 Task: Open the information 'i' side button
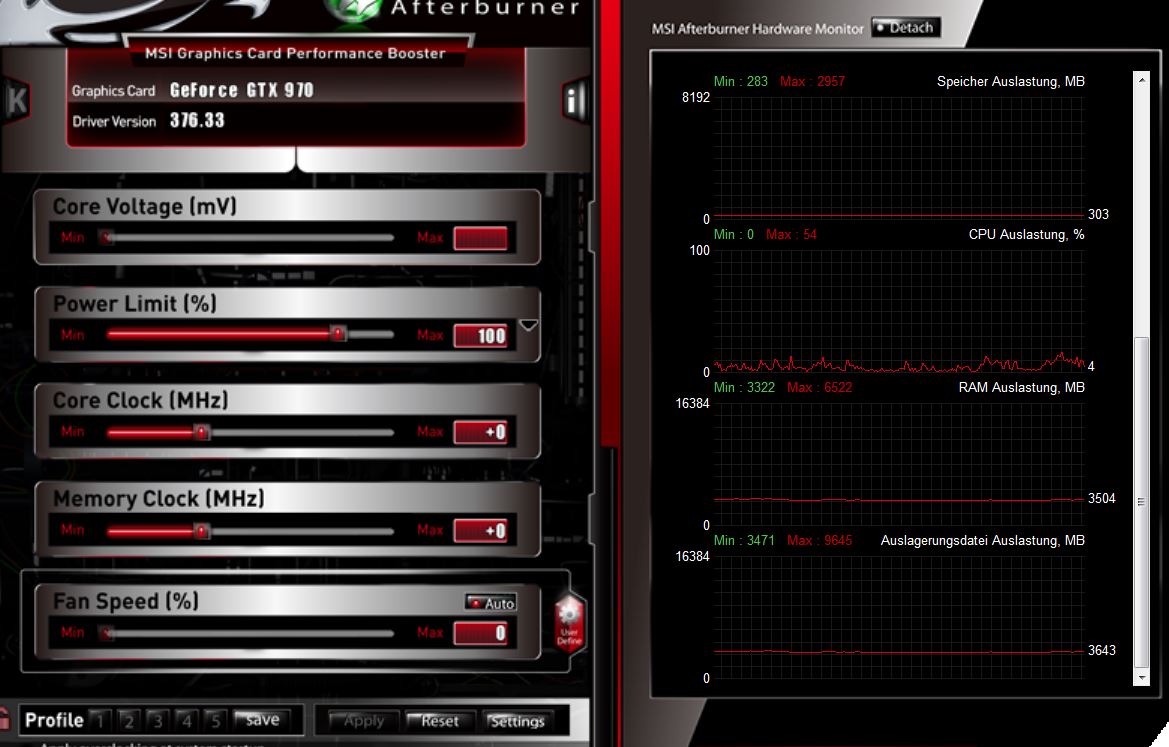click(573, 100)
